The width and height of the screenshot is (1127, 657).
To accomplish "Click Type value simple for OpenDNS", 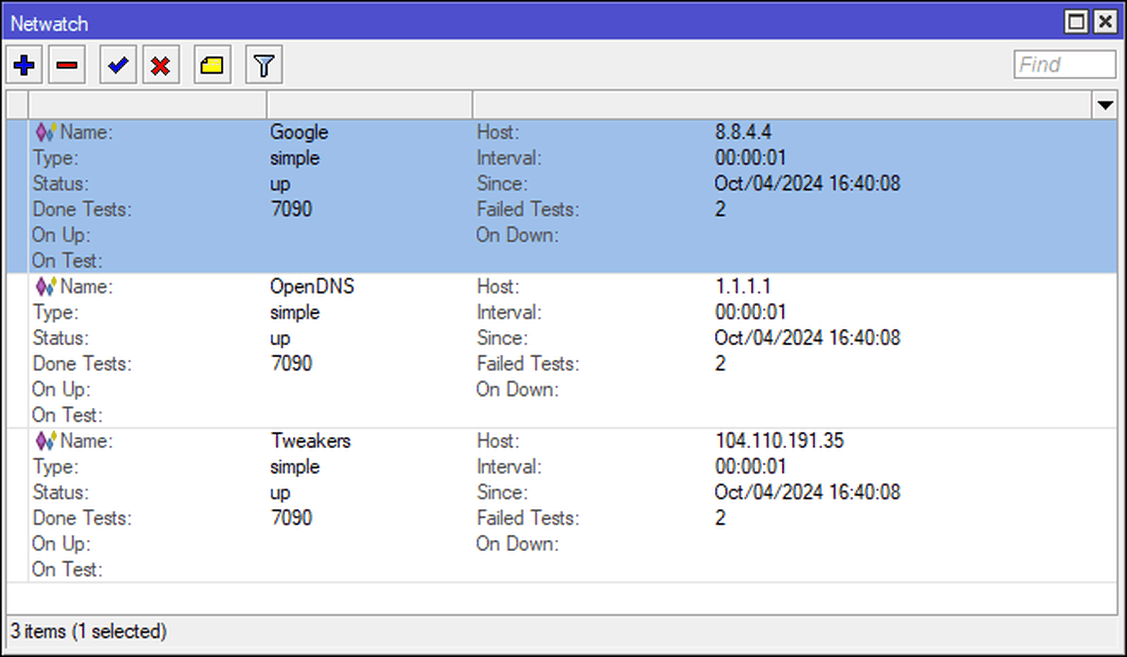I will click(x=295, y=313).
